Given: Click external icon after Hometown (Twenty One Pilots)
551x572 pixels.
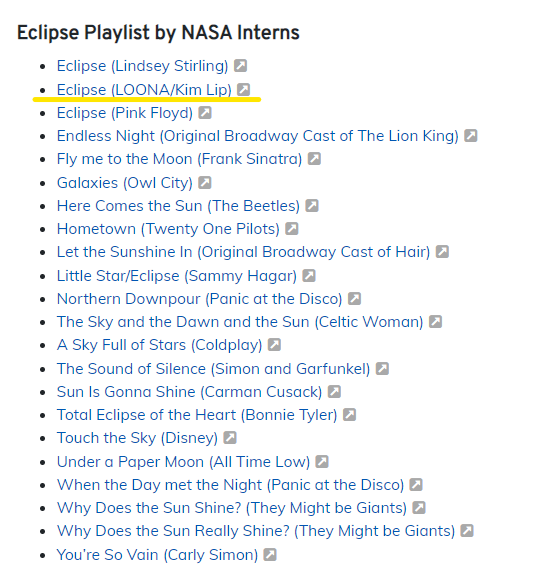Looking at the screenshot, I should click(292, 229).
